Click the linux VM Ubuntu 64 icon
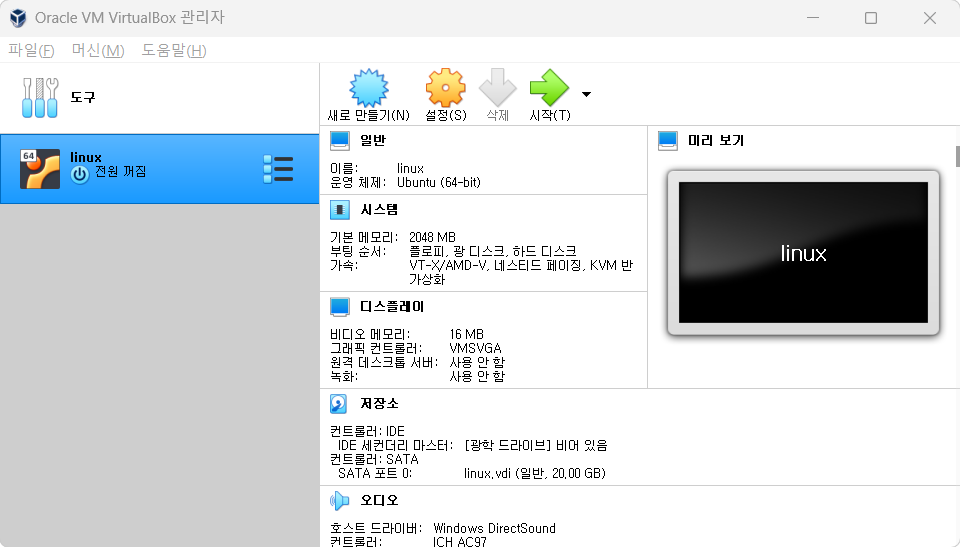This screenshot has height=547, width=960. point(40,169)
